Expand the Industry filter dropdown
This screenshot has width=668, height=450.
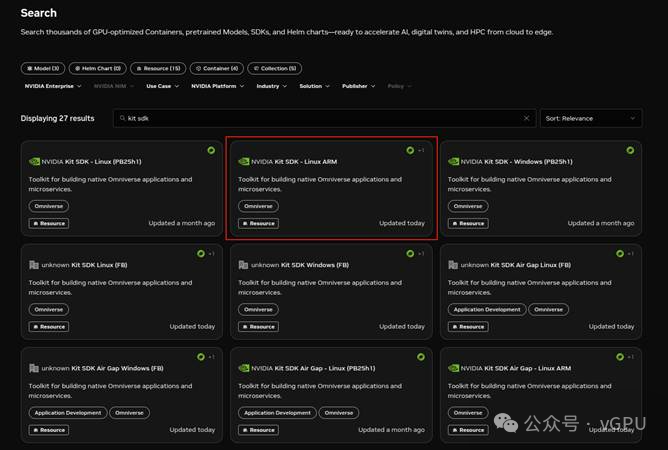[271, 86]
